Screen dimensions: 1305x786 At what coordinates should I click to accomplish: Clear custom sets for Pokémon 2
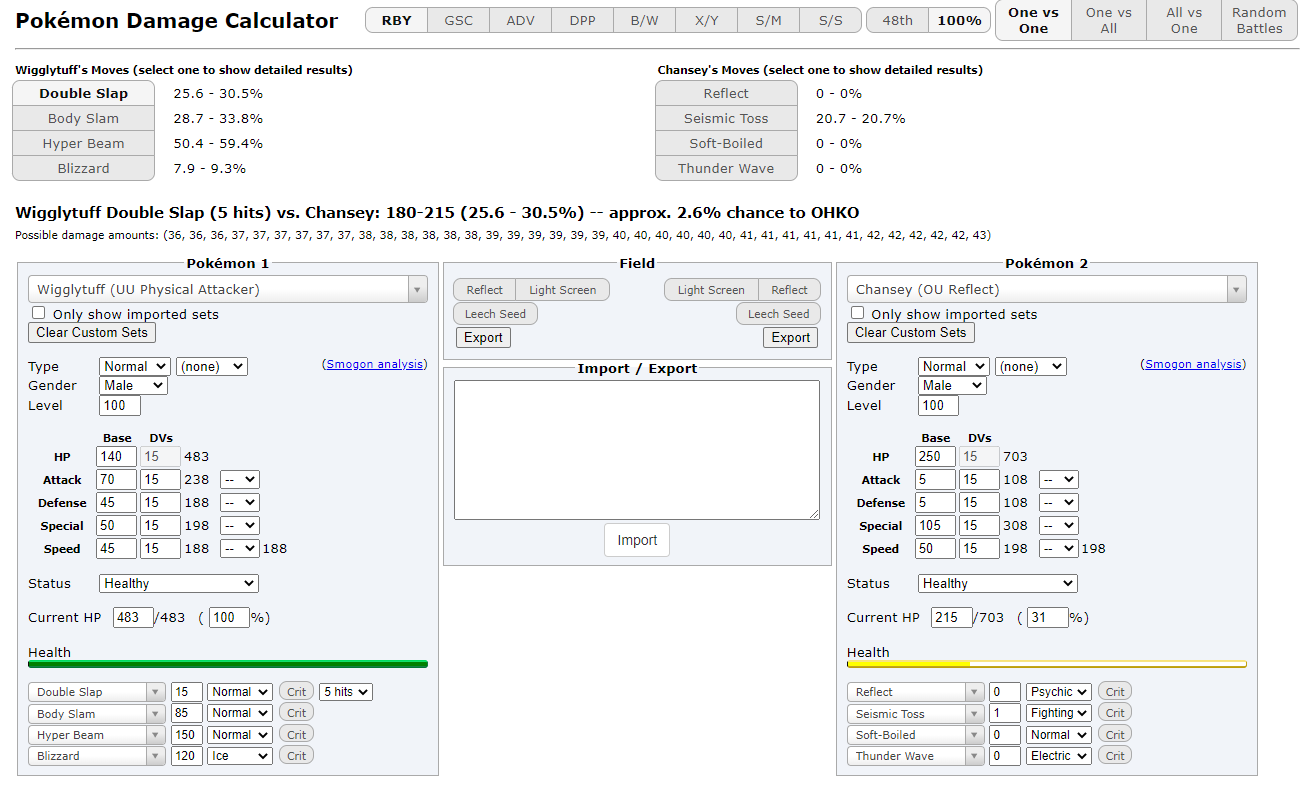tap(911, 333)
